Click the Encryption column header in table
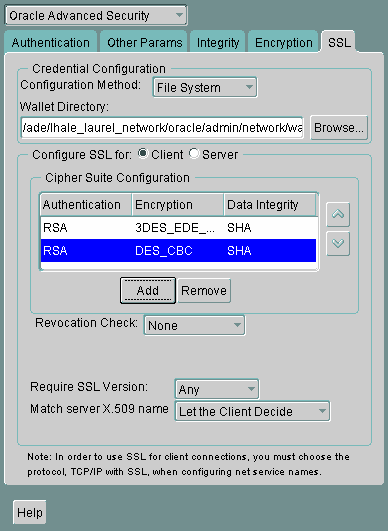The image size is (388, 531). coord(178,205)
